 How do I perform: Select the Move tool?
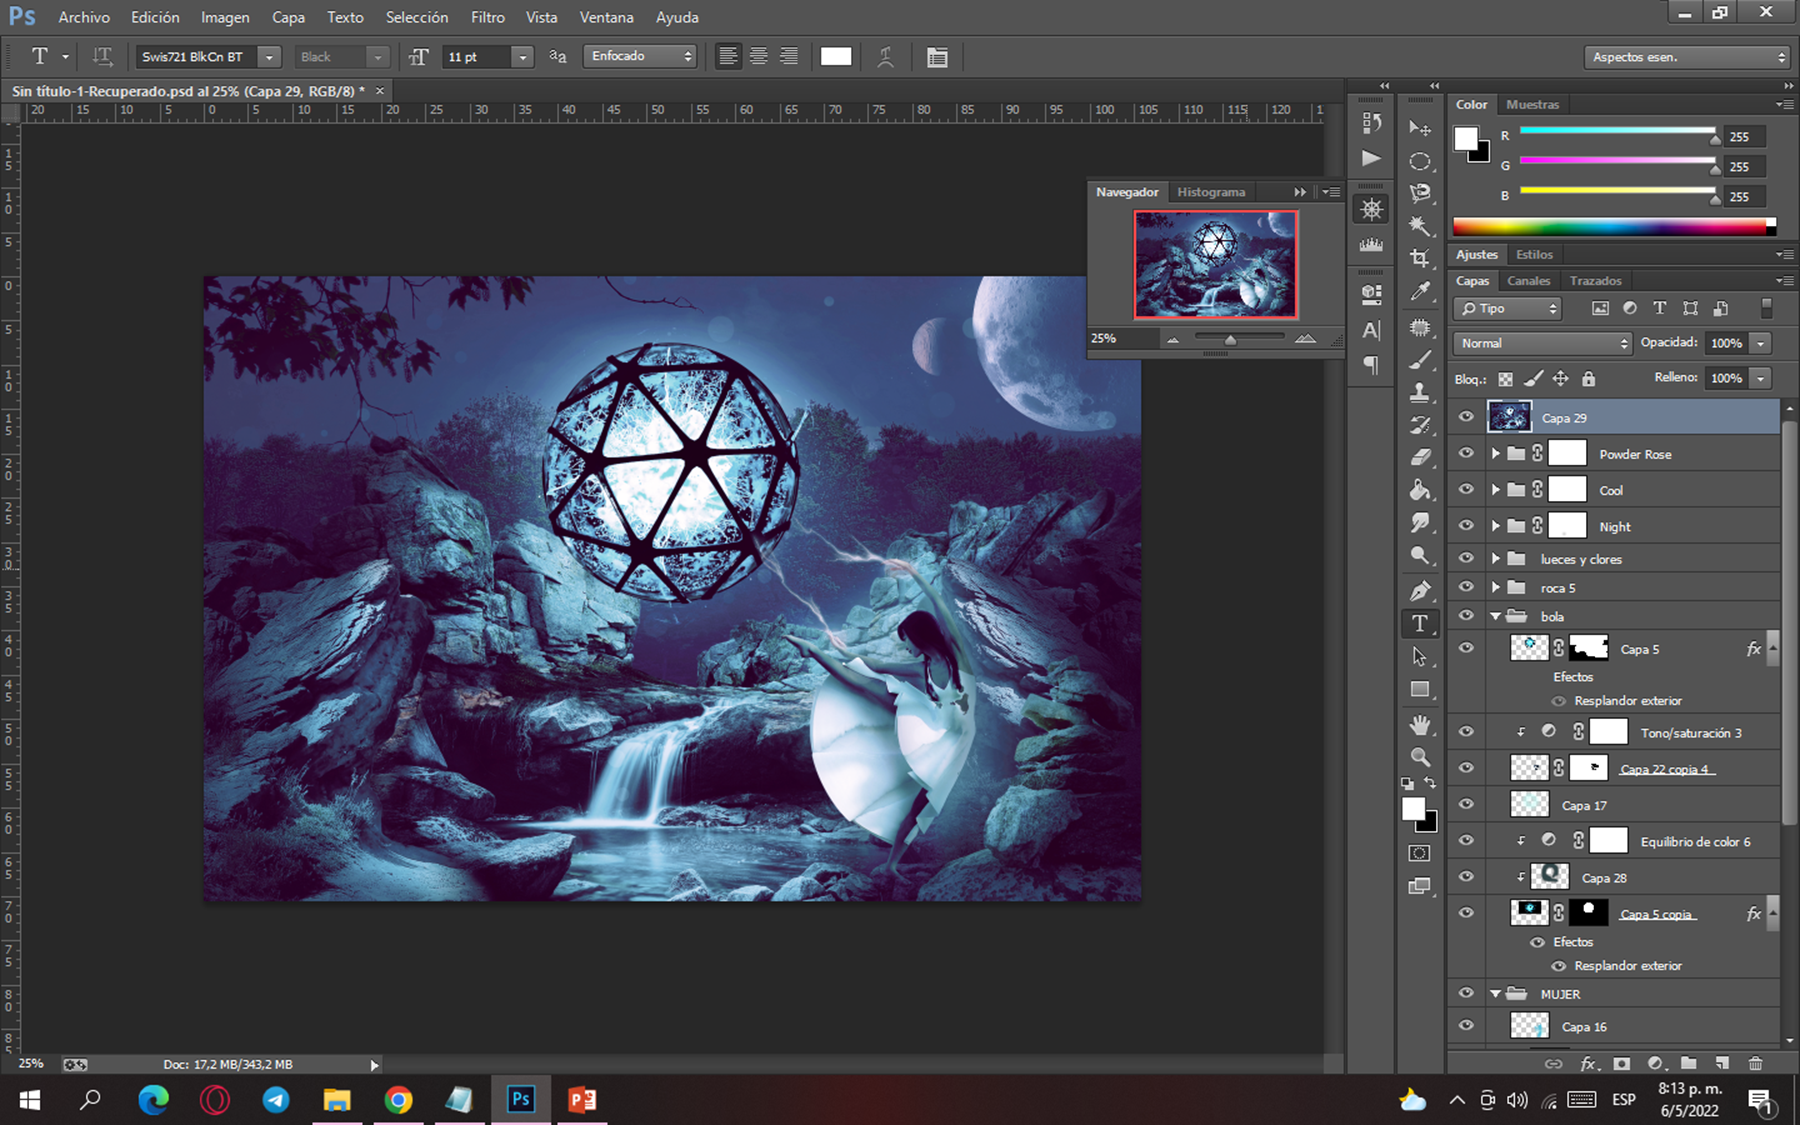click(x=1420, y=128)
